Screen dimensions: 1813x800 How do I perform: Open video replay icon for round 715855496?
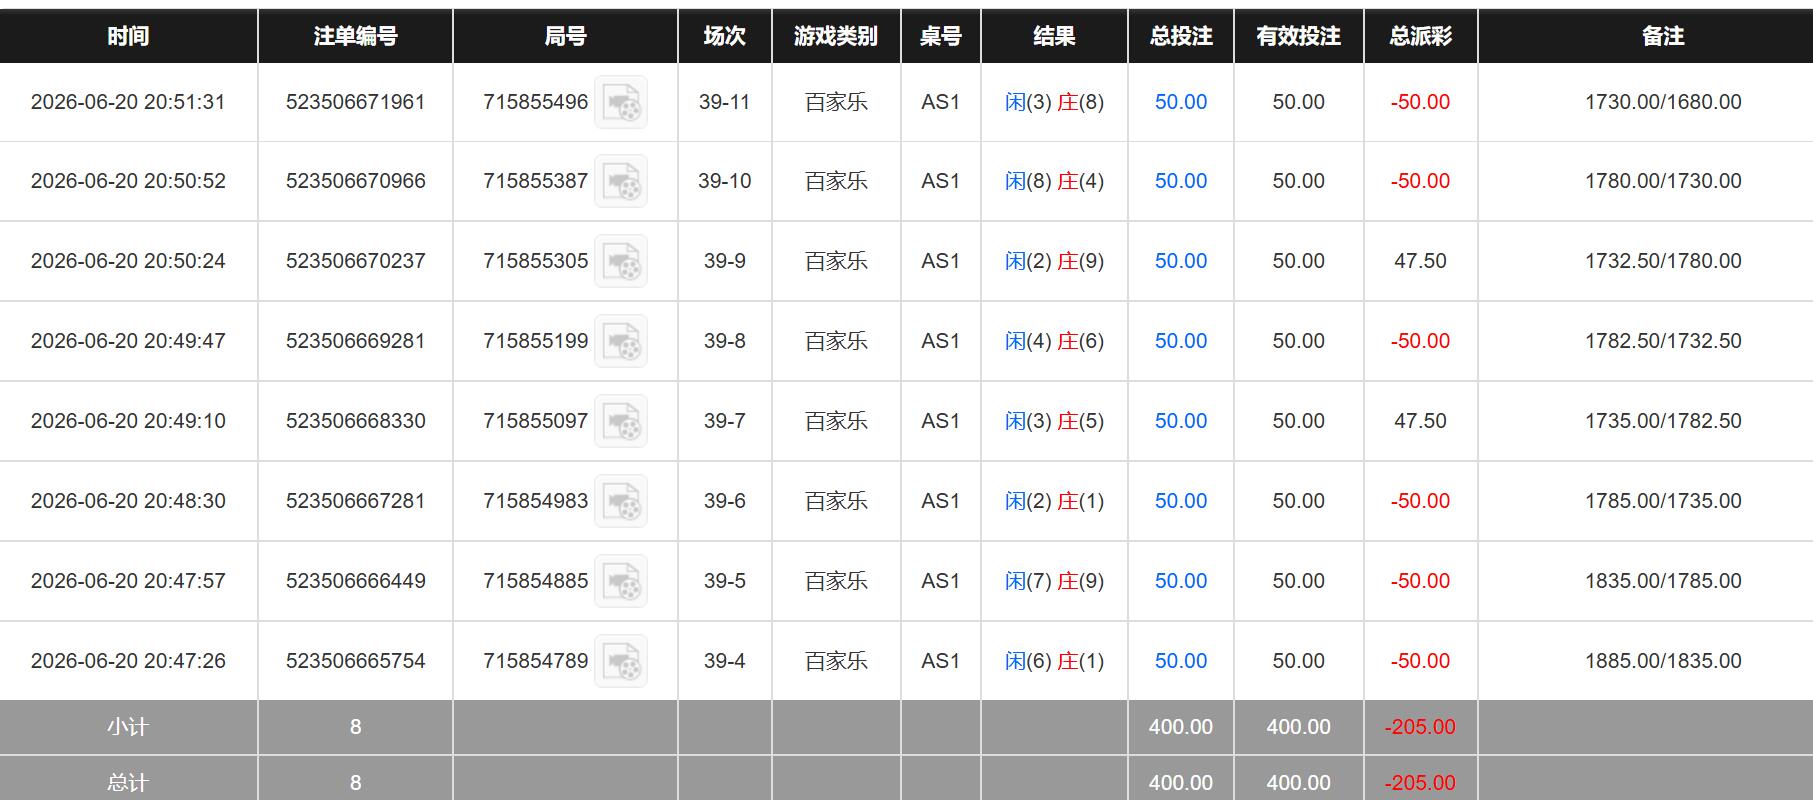coord(621,102)
